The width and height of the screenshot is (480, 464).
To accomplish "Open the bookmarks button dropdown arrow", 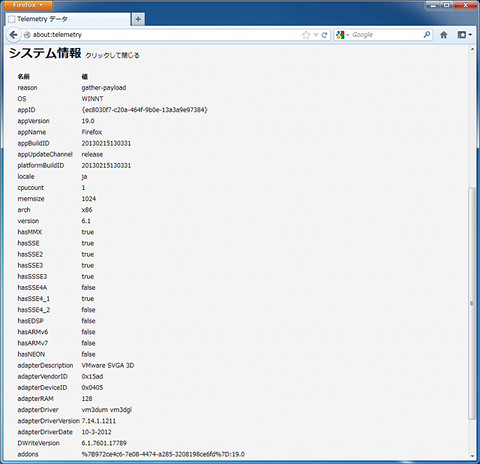I will (470, 35).
